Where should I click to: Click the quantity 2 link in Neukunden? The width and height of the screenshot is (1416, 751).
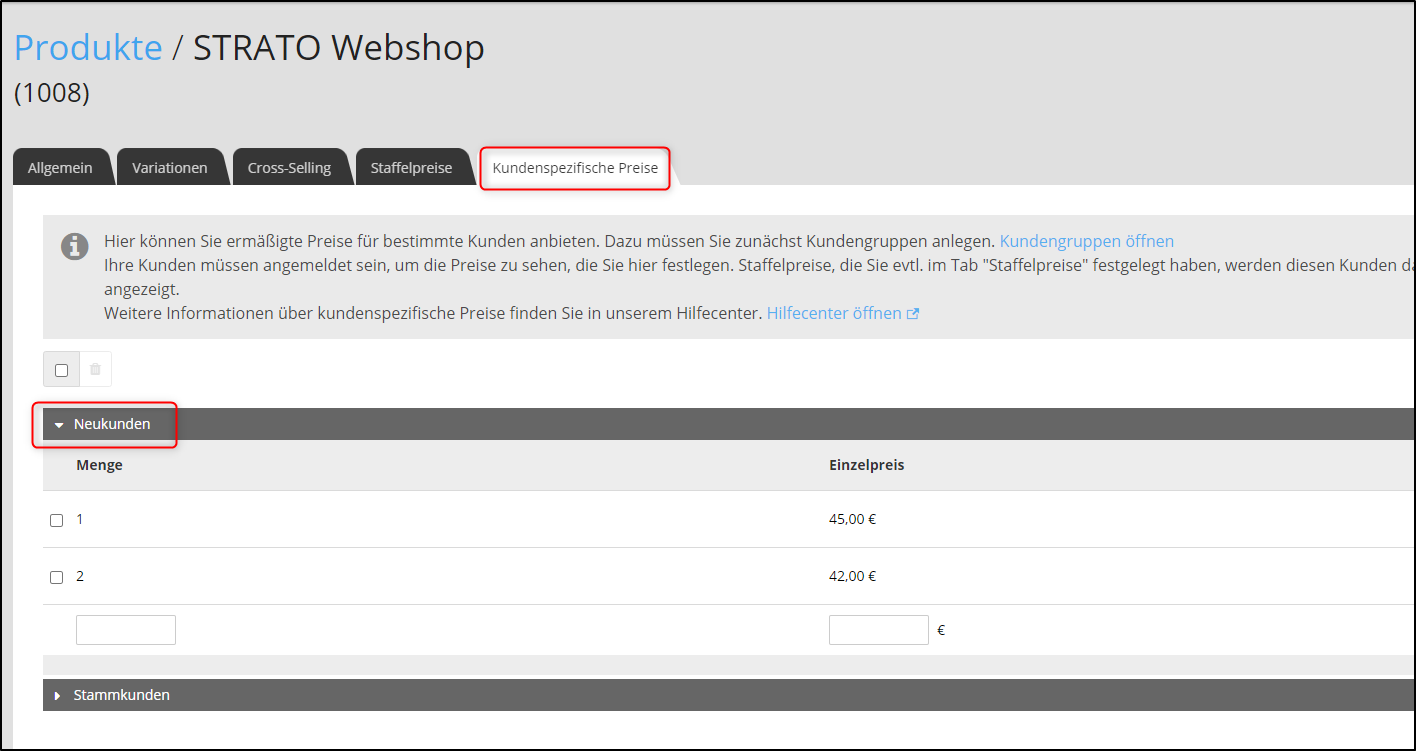(x=79, y=576)
